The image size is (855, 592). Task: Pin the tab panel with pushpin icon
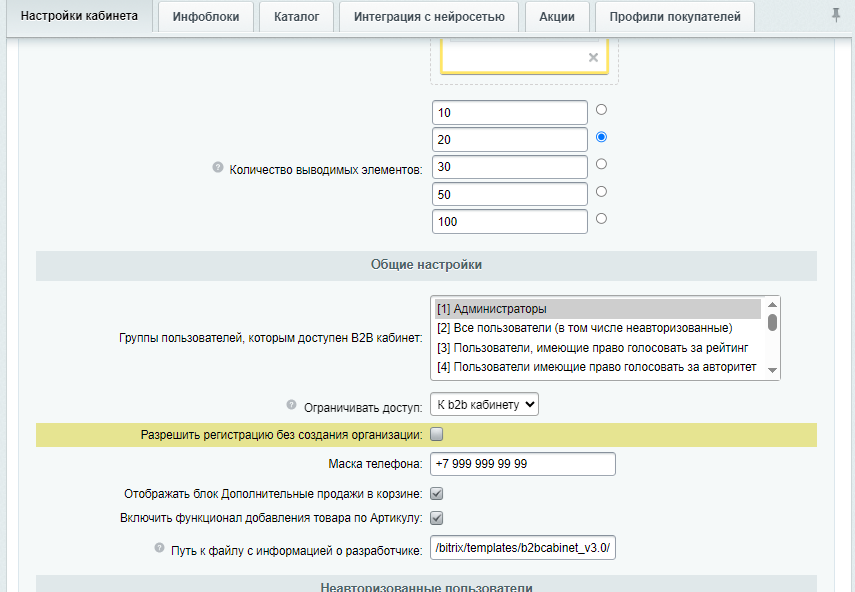coord(836,15)
